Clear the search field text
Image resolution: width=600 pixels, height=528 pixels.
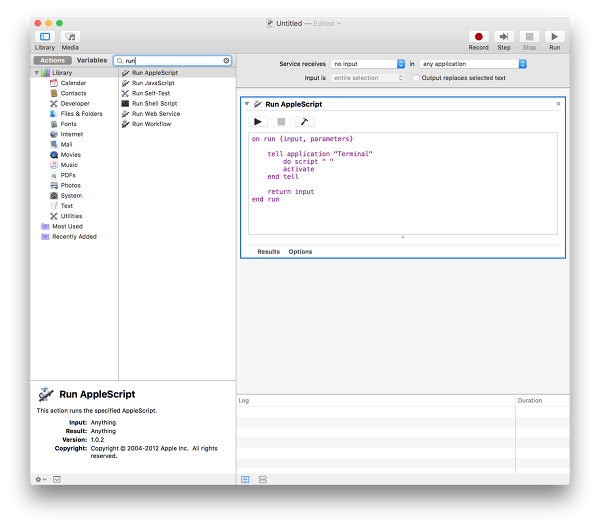227,60
